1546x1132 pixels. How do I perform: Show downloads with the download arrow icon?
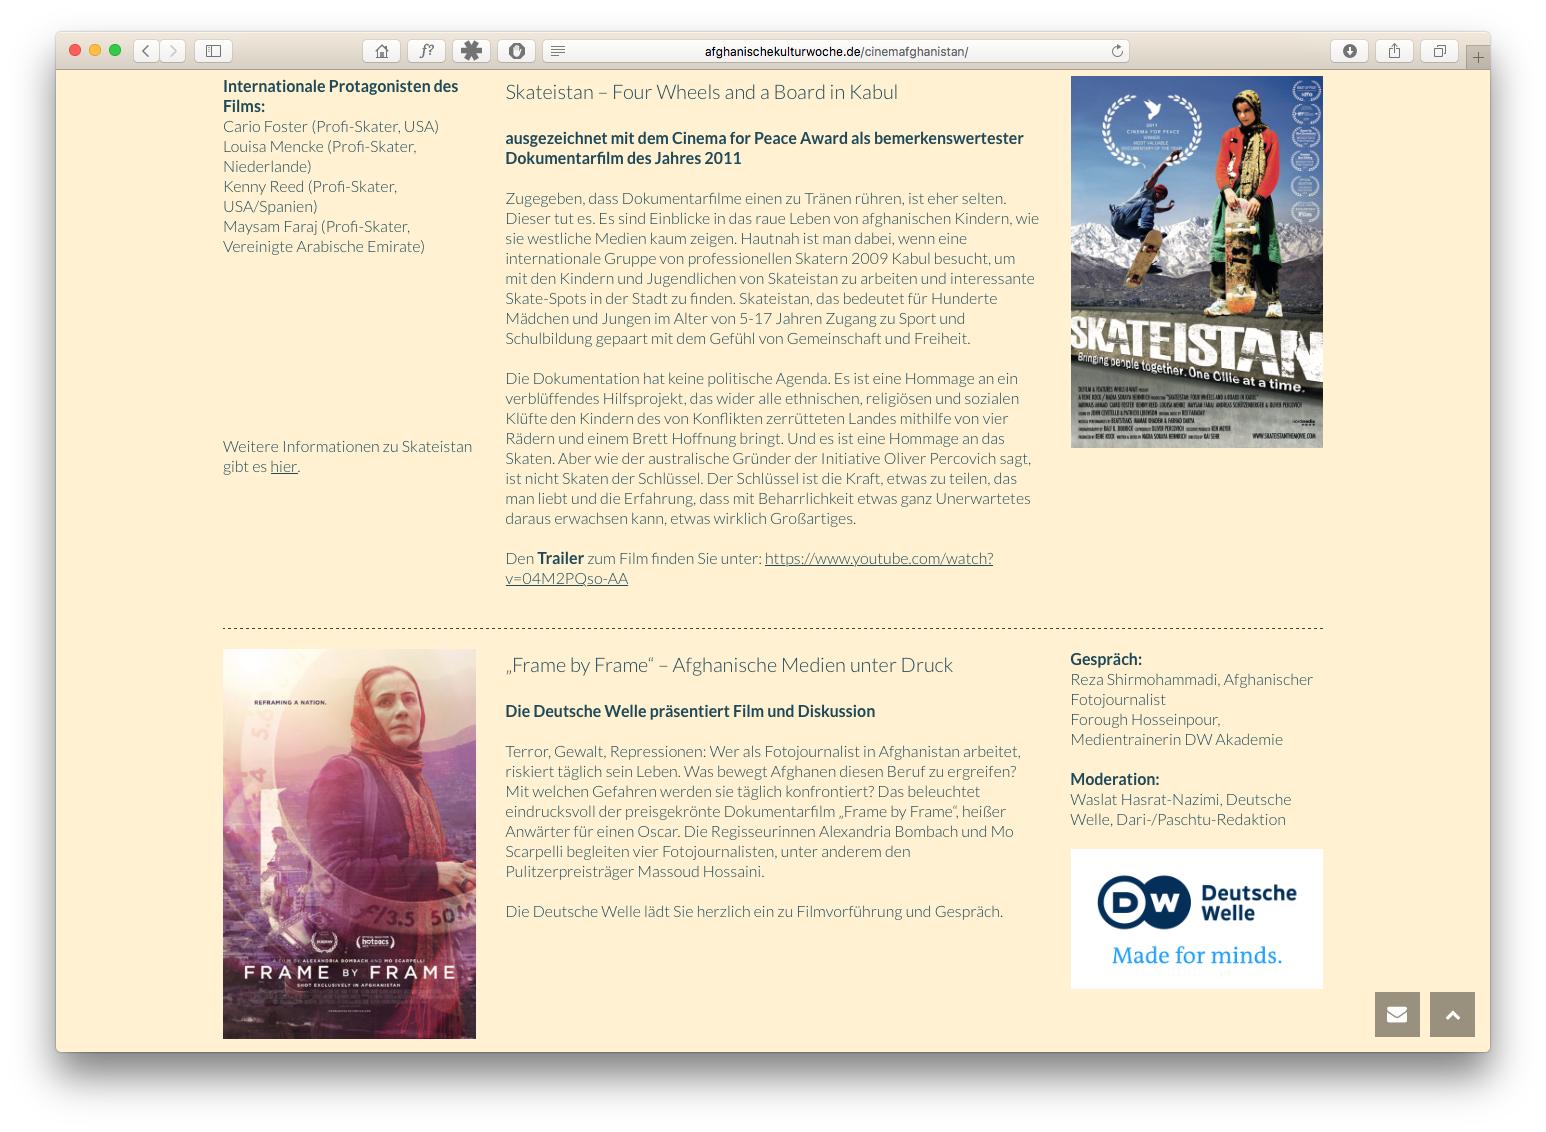[1350, 51]
